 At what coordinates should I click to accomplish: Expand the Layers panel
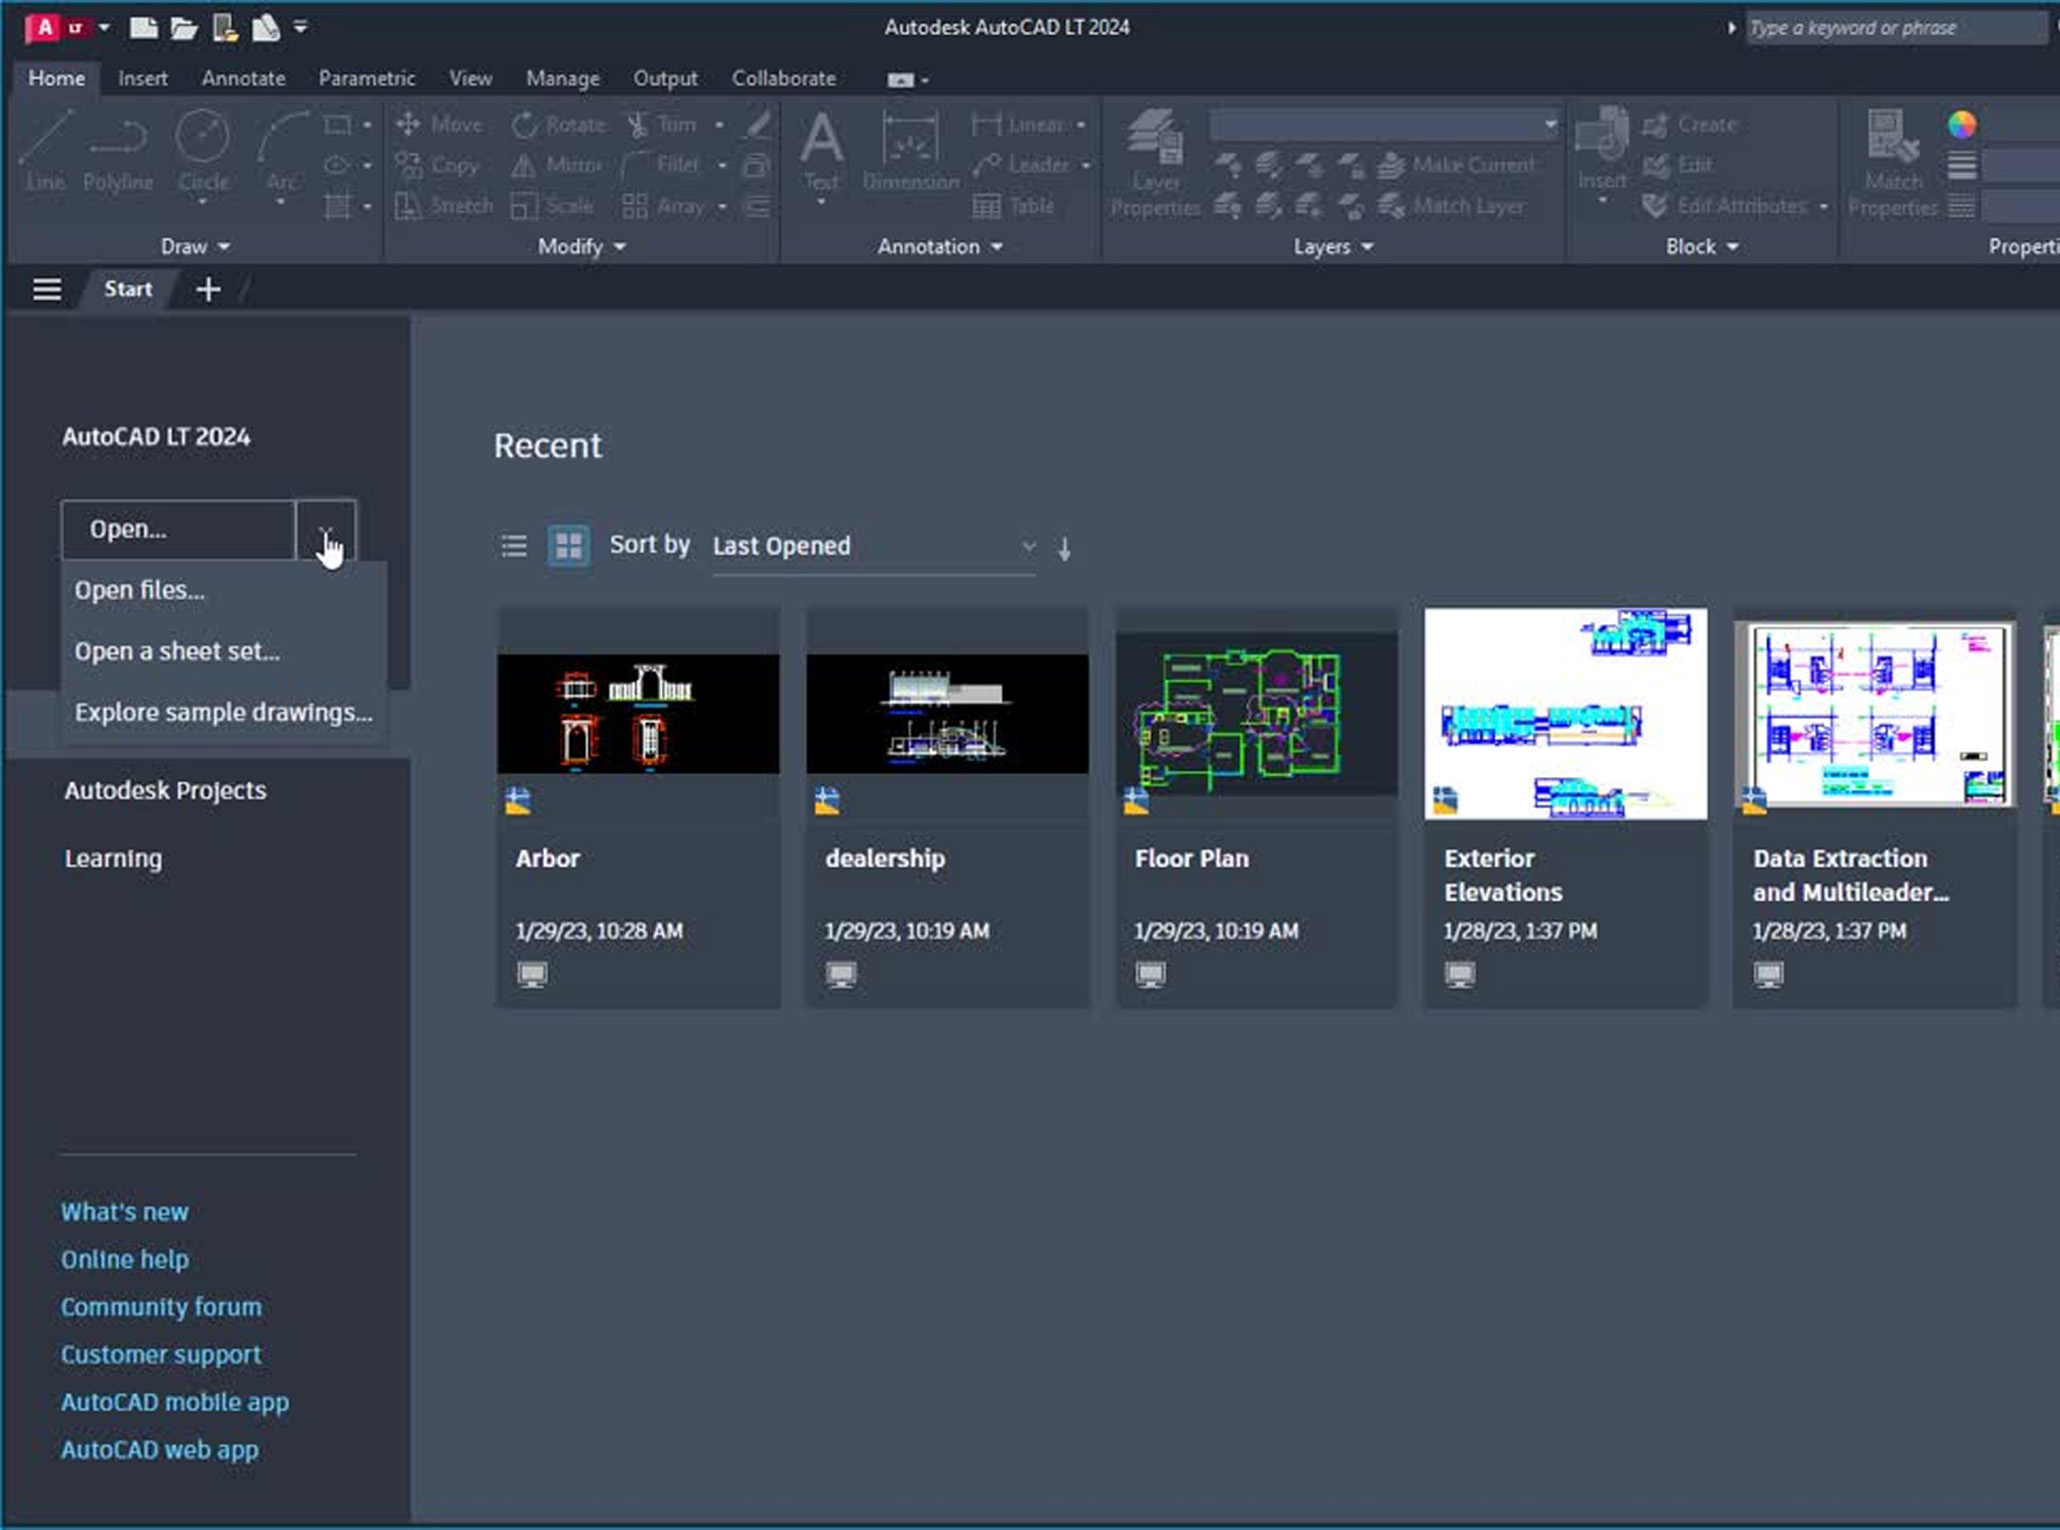tap(1333, 246)
